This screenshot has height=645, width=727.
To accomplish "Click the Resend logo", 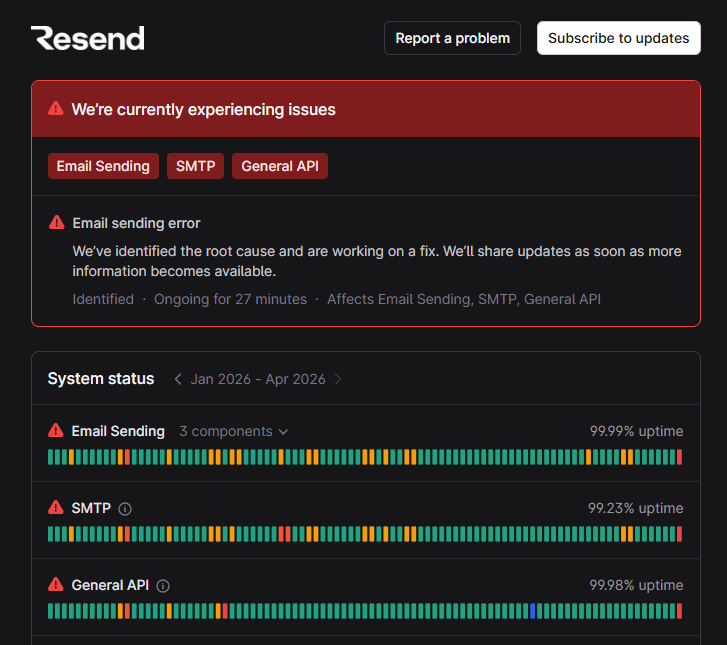I will coord(88,38).
